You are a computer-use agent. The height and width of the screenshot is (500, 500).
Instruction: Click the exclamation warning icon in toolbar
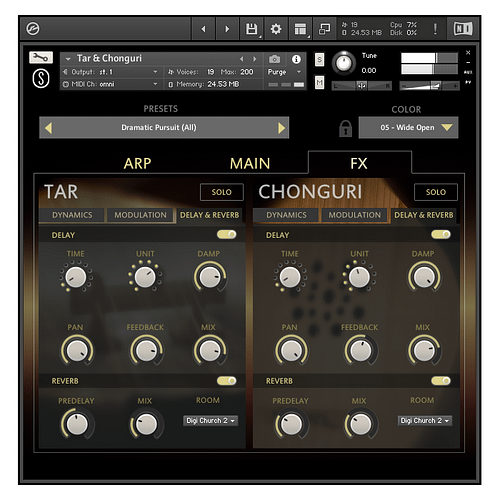(435, 29)
